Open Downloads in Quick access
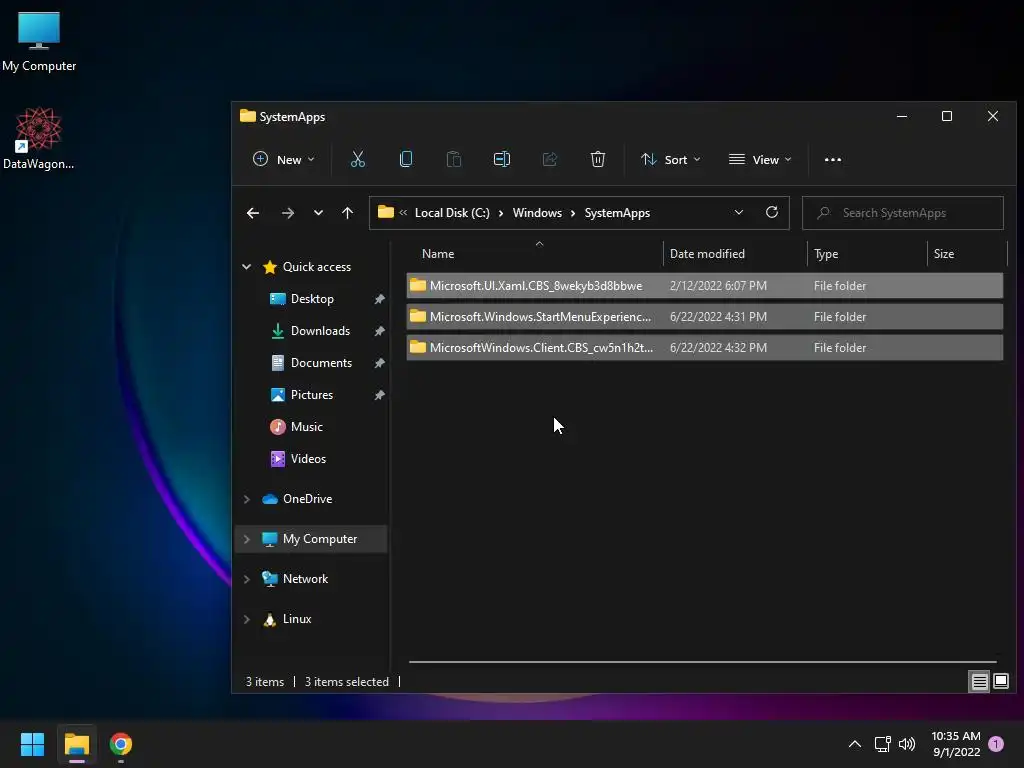1024x768 pixels. [x=320, y=330]
